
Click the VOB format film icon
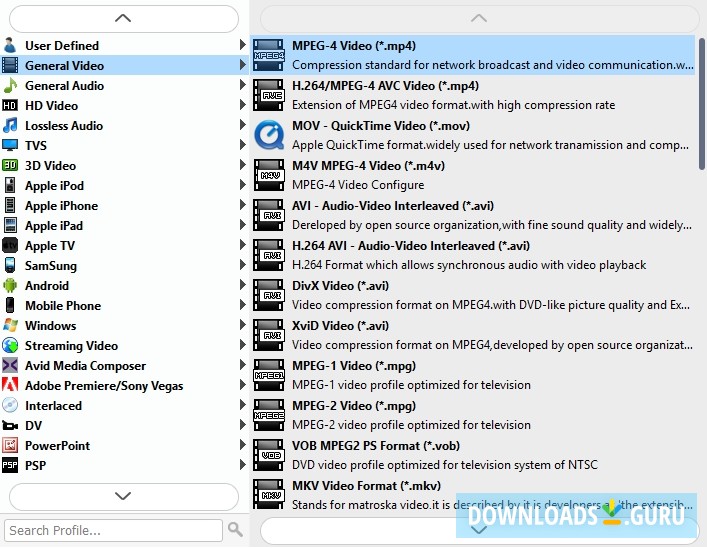(x=269, y=455)
